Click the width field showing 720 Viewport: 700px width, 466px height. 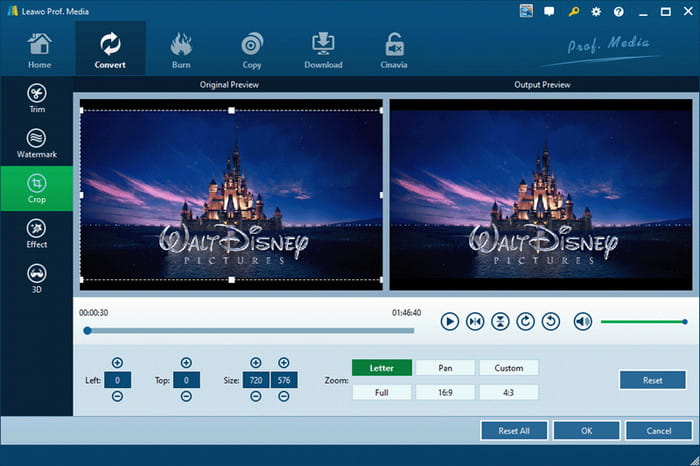256,380
